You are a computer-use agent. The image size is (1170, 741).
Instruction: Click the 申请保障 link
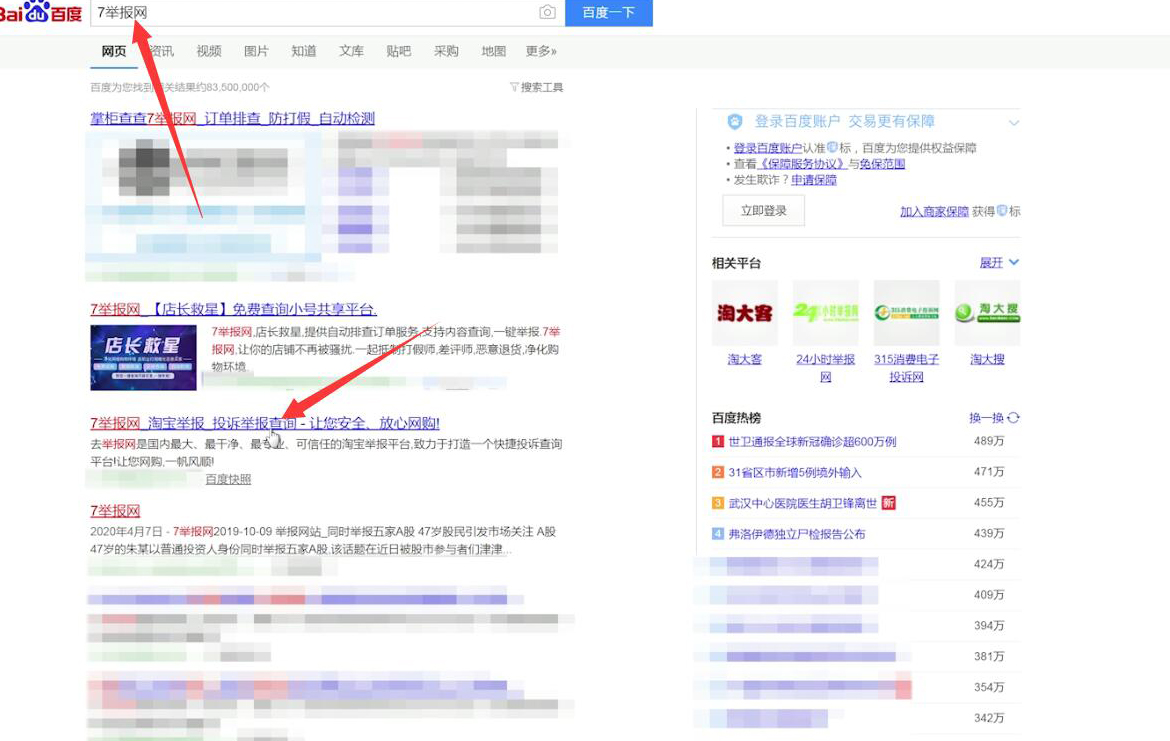814,180
